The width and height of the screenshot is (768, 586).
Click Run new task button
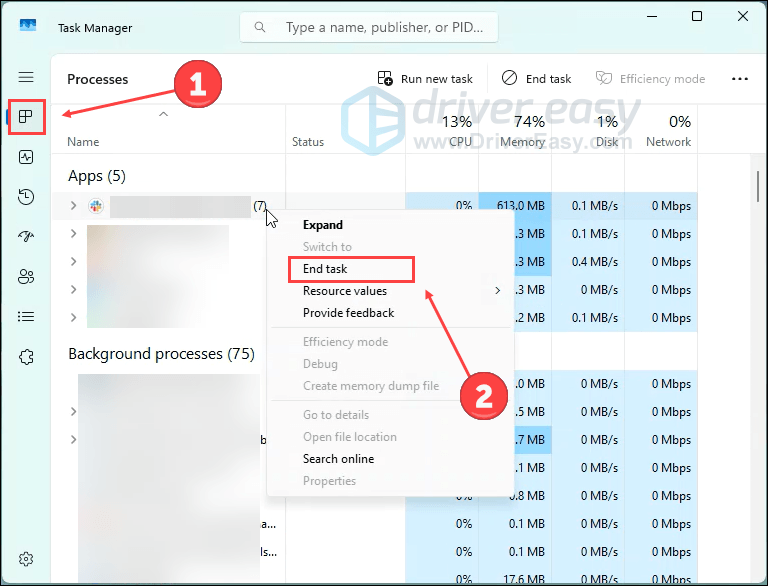[424, 79]
